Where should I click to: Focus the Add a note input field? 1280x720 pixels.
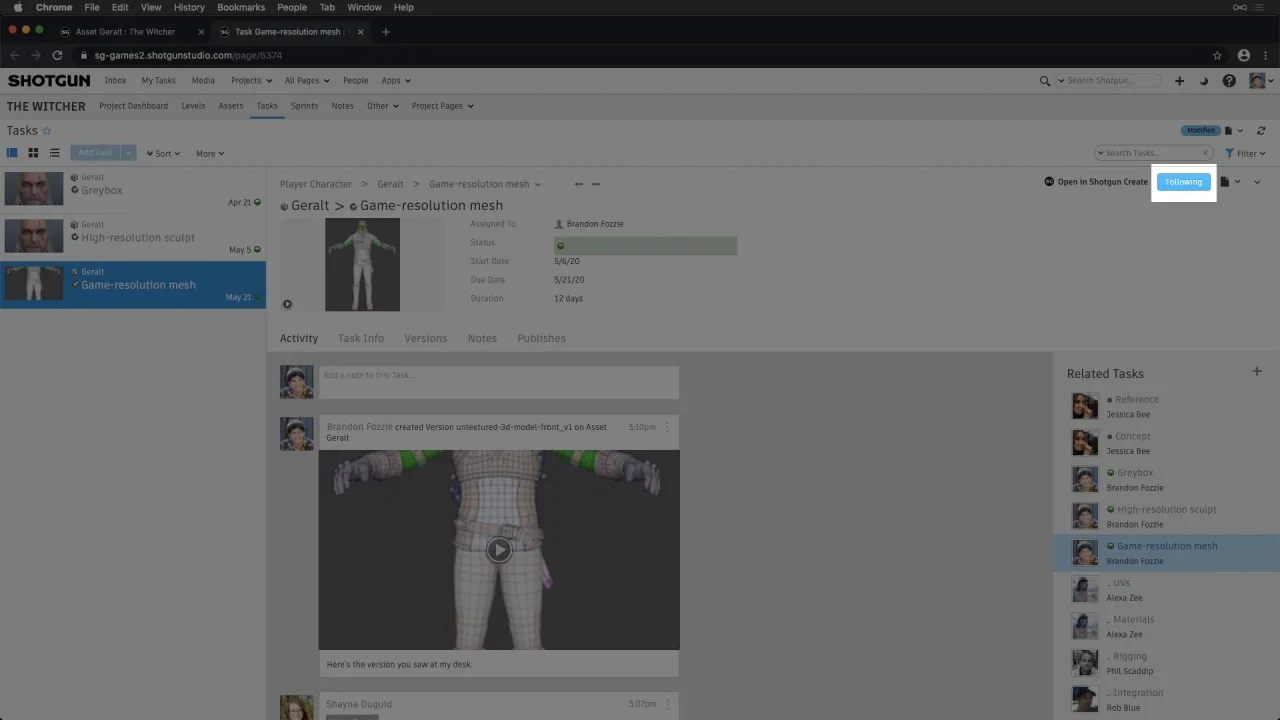coord(498,382)
